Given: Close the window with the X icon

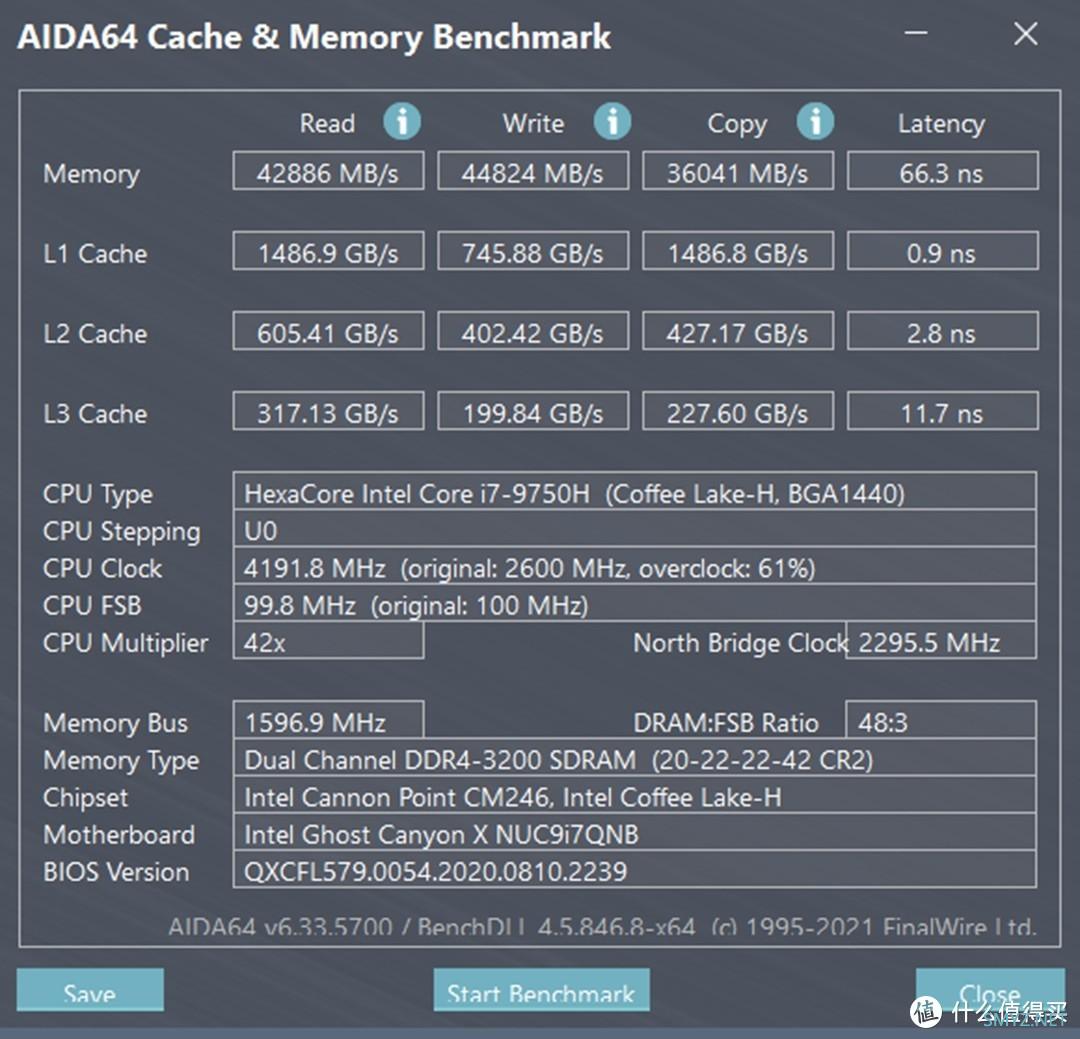Looking at the screenshot, I should coord(1026,33).
